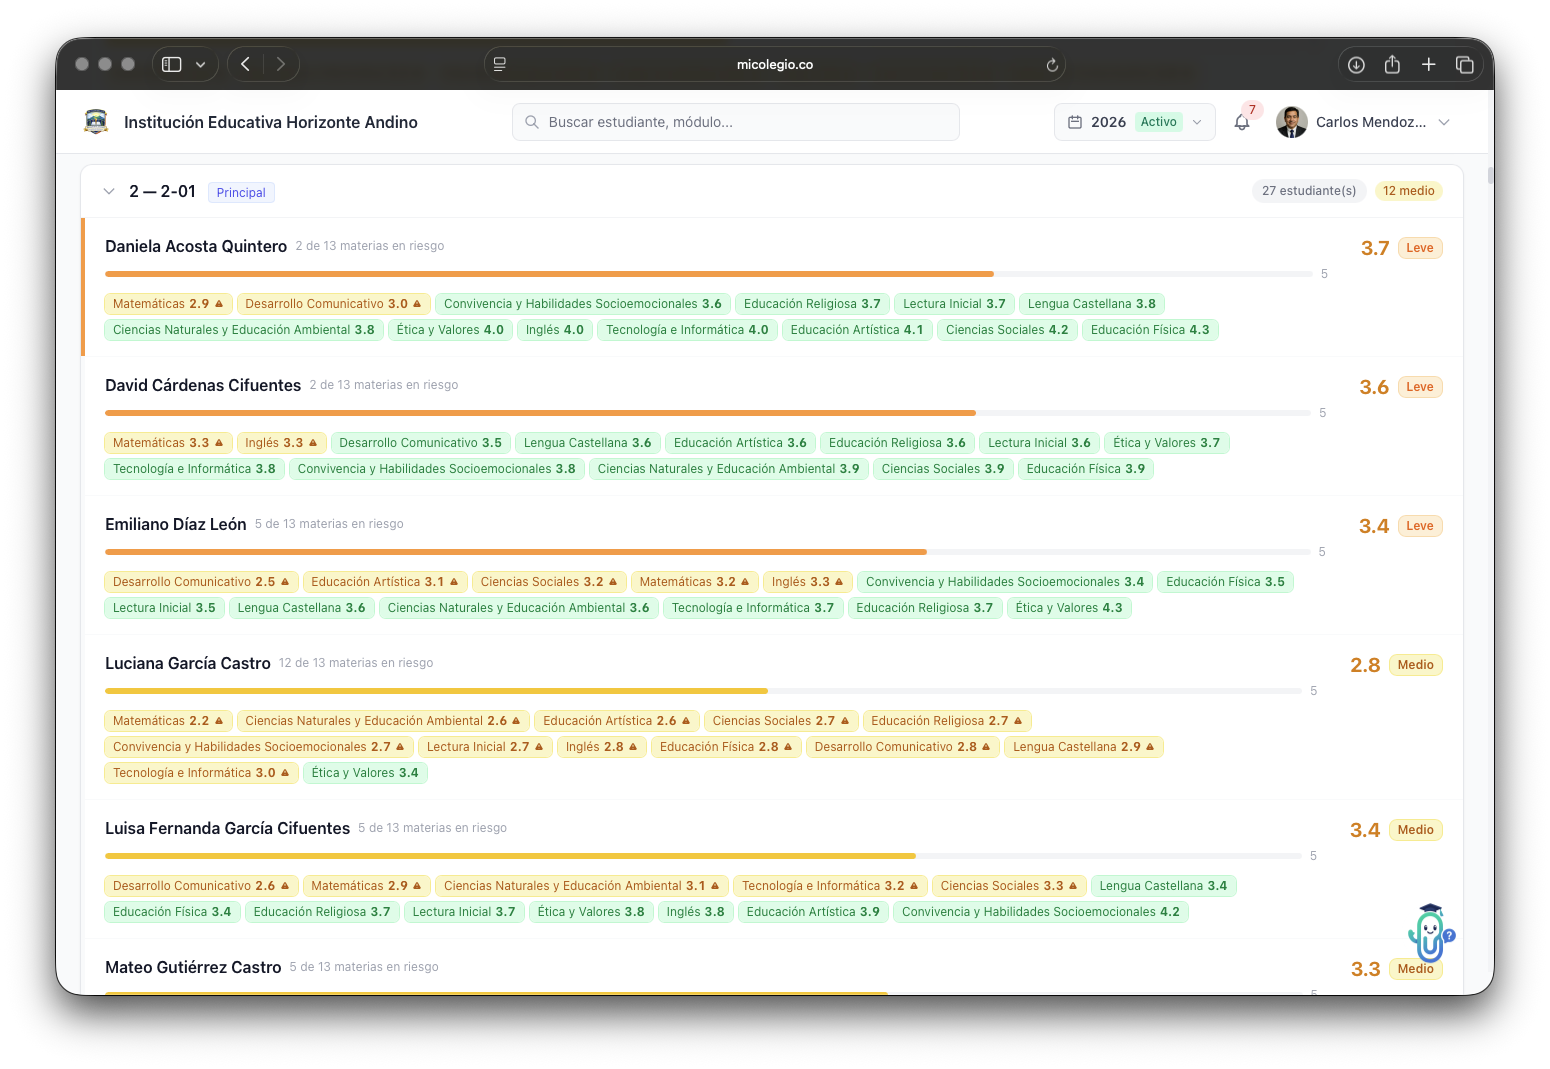Select the page vertical scrollbar
This screenshot has width=1550, height=1069.
click(x=1490, y=176)
